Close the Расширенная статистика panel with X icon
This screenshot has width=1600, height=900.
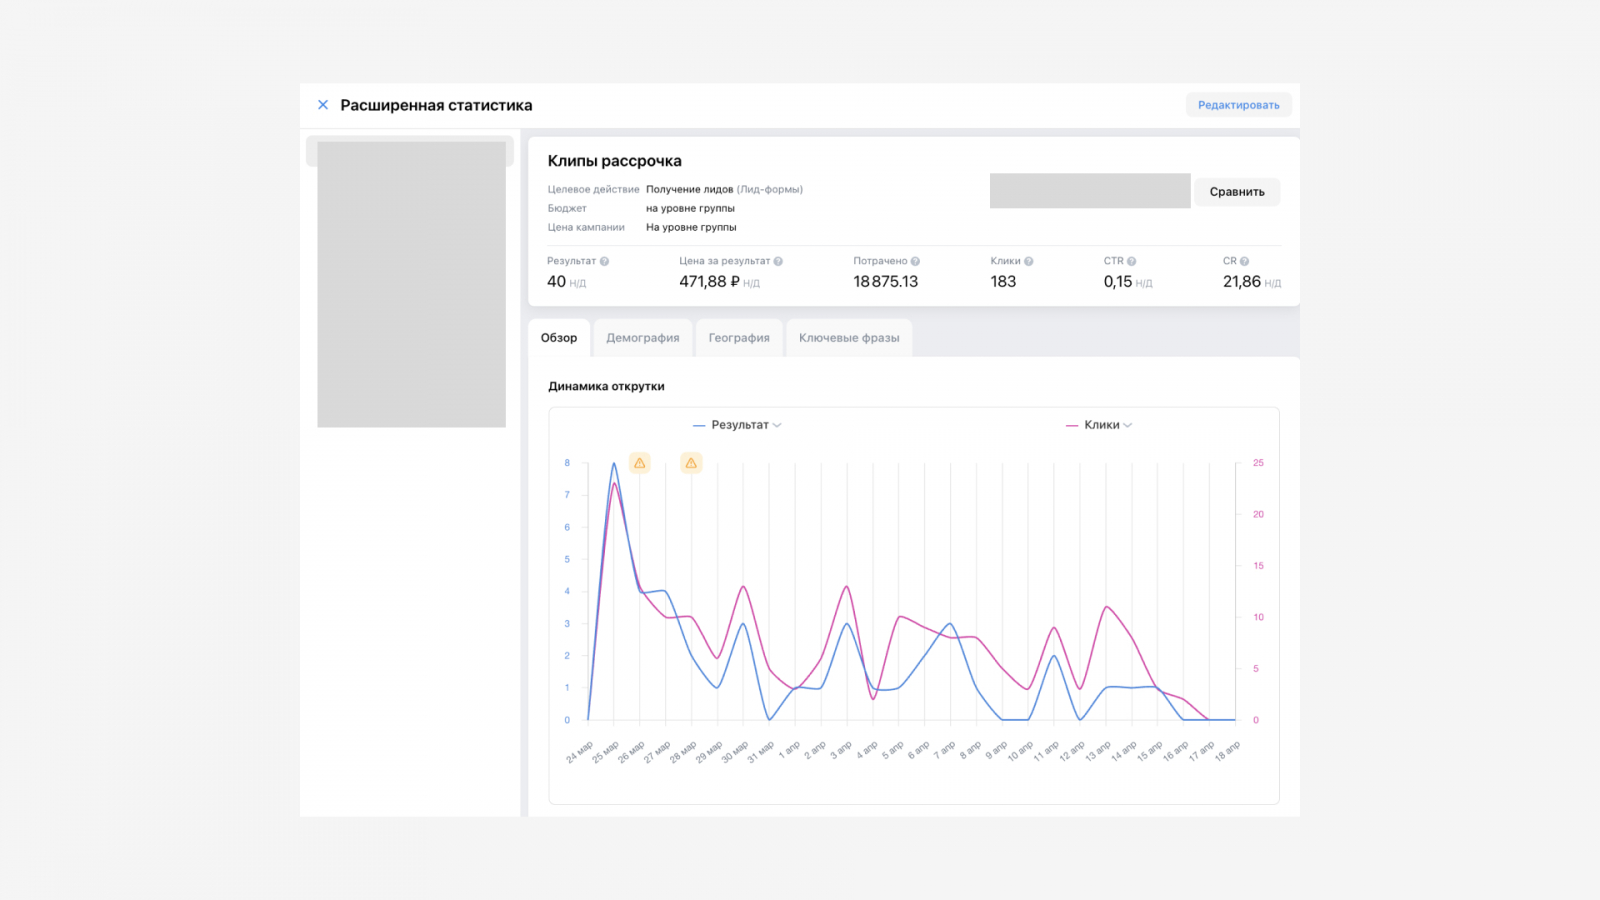click(x=323, y=105)
